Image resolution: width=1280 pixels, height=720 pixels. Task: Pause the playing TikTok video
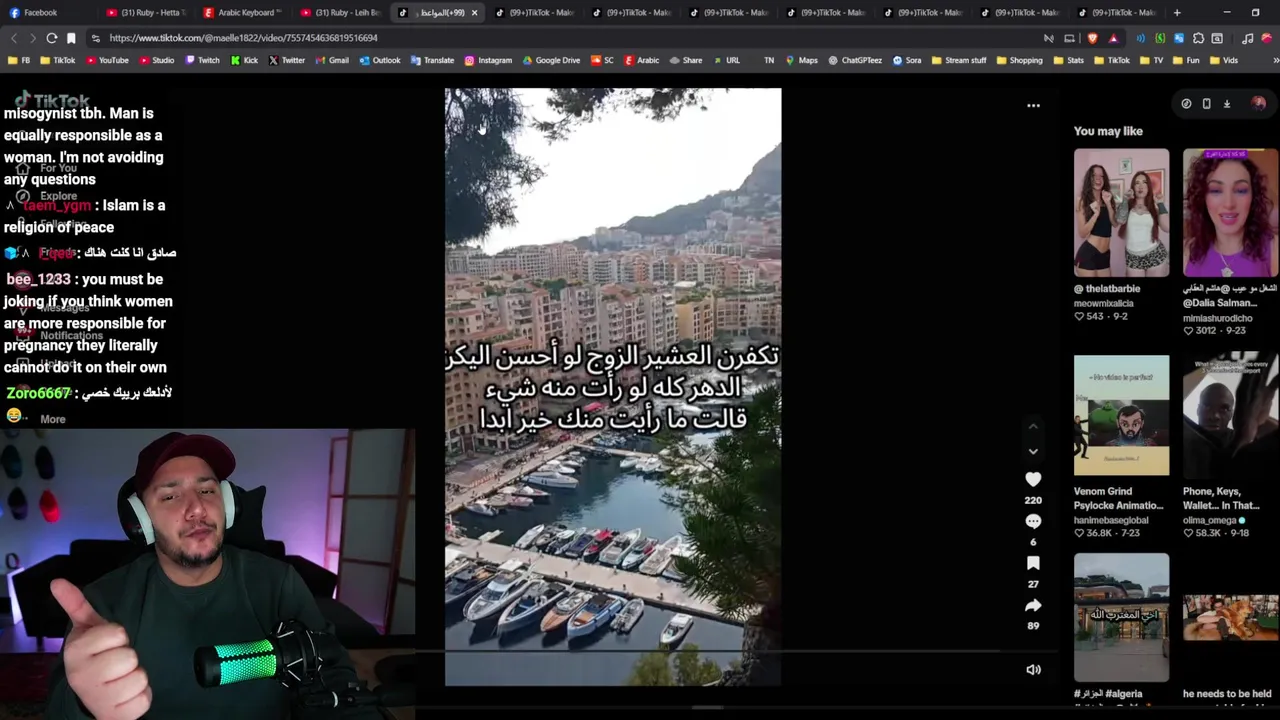click(x=613, y=387)
